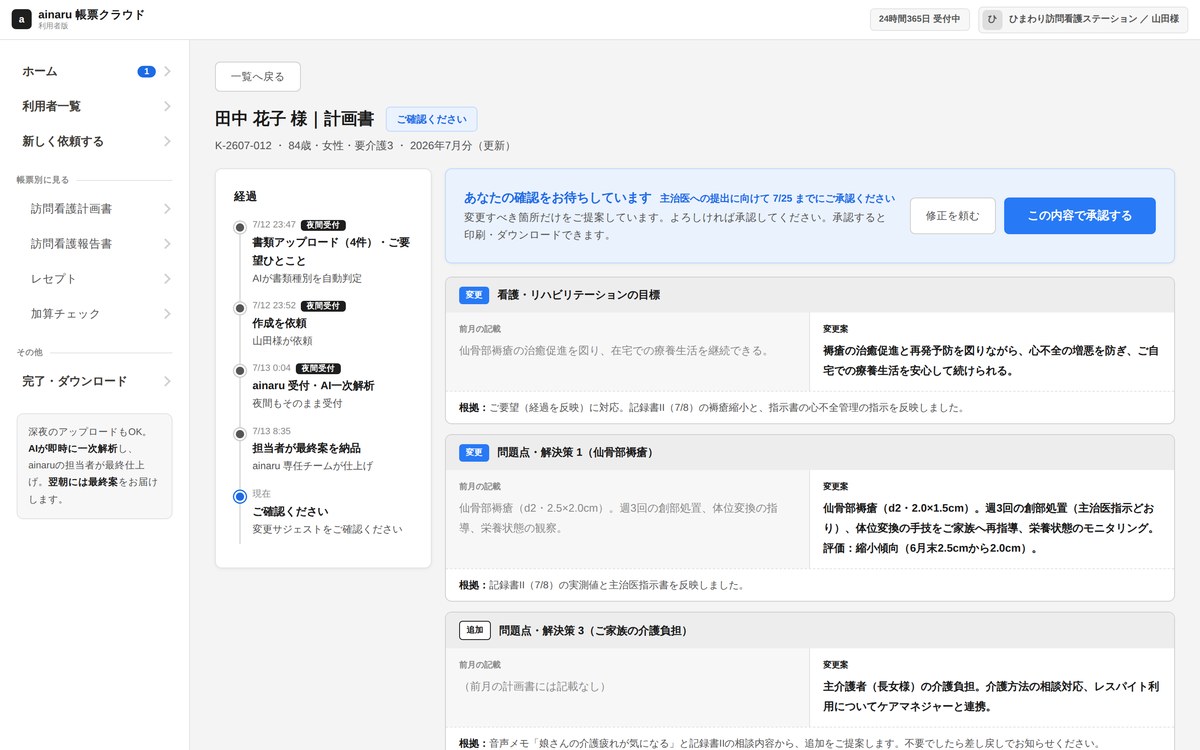Click the 前月の記載 text about 仙骨部褥瘡の治癒促進
Image resolution: width=1200 pixels, height=750 pixels.
616,350
